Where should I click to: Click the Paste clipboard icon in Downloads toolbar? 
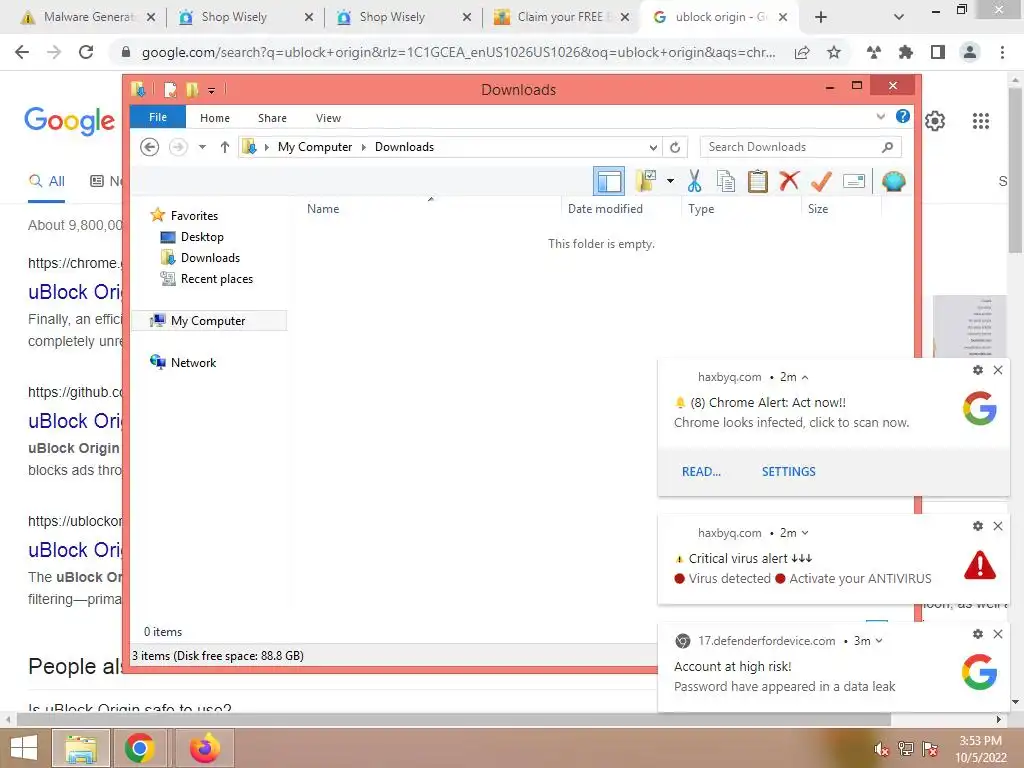pyautogui.click(x=758, y=182)
